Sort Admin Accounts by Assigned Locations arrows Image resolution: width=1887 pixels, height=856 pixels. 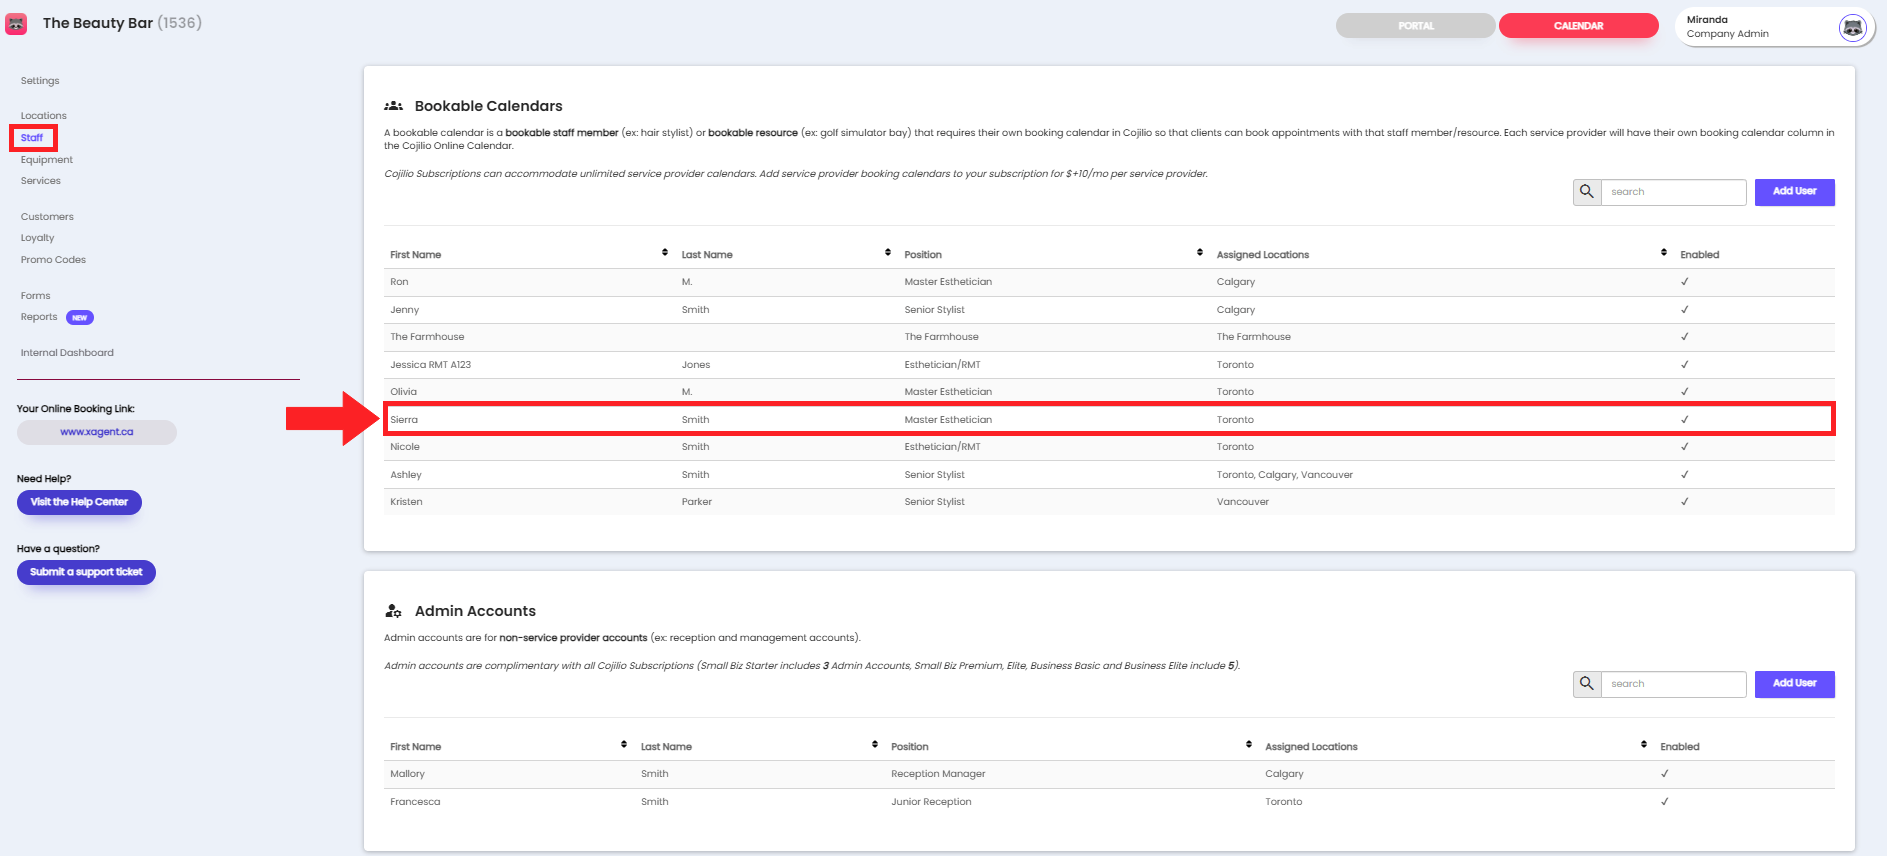[x=1644, y=745]
